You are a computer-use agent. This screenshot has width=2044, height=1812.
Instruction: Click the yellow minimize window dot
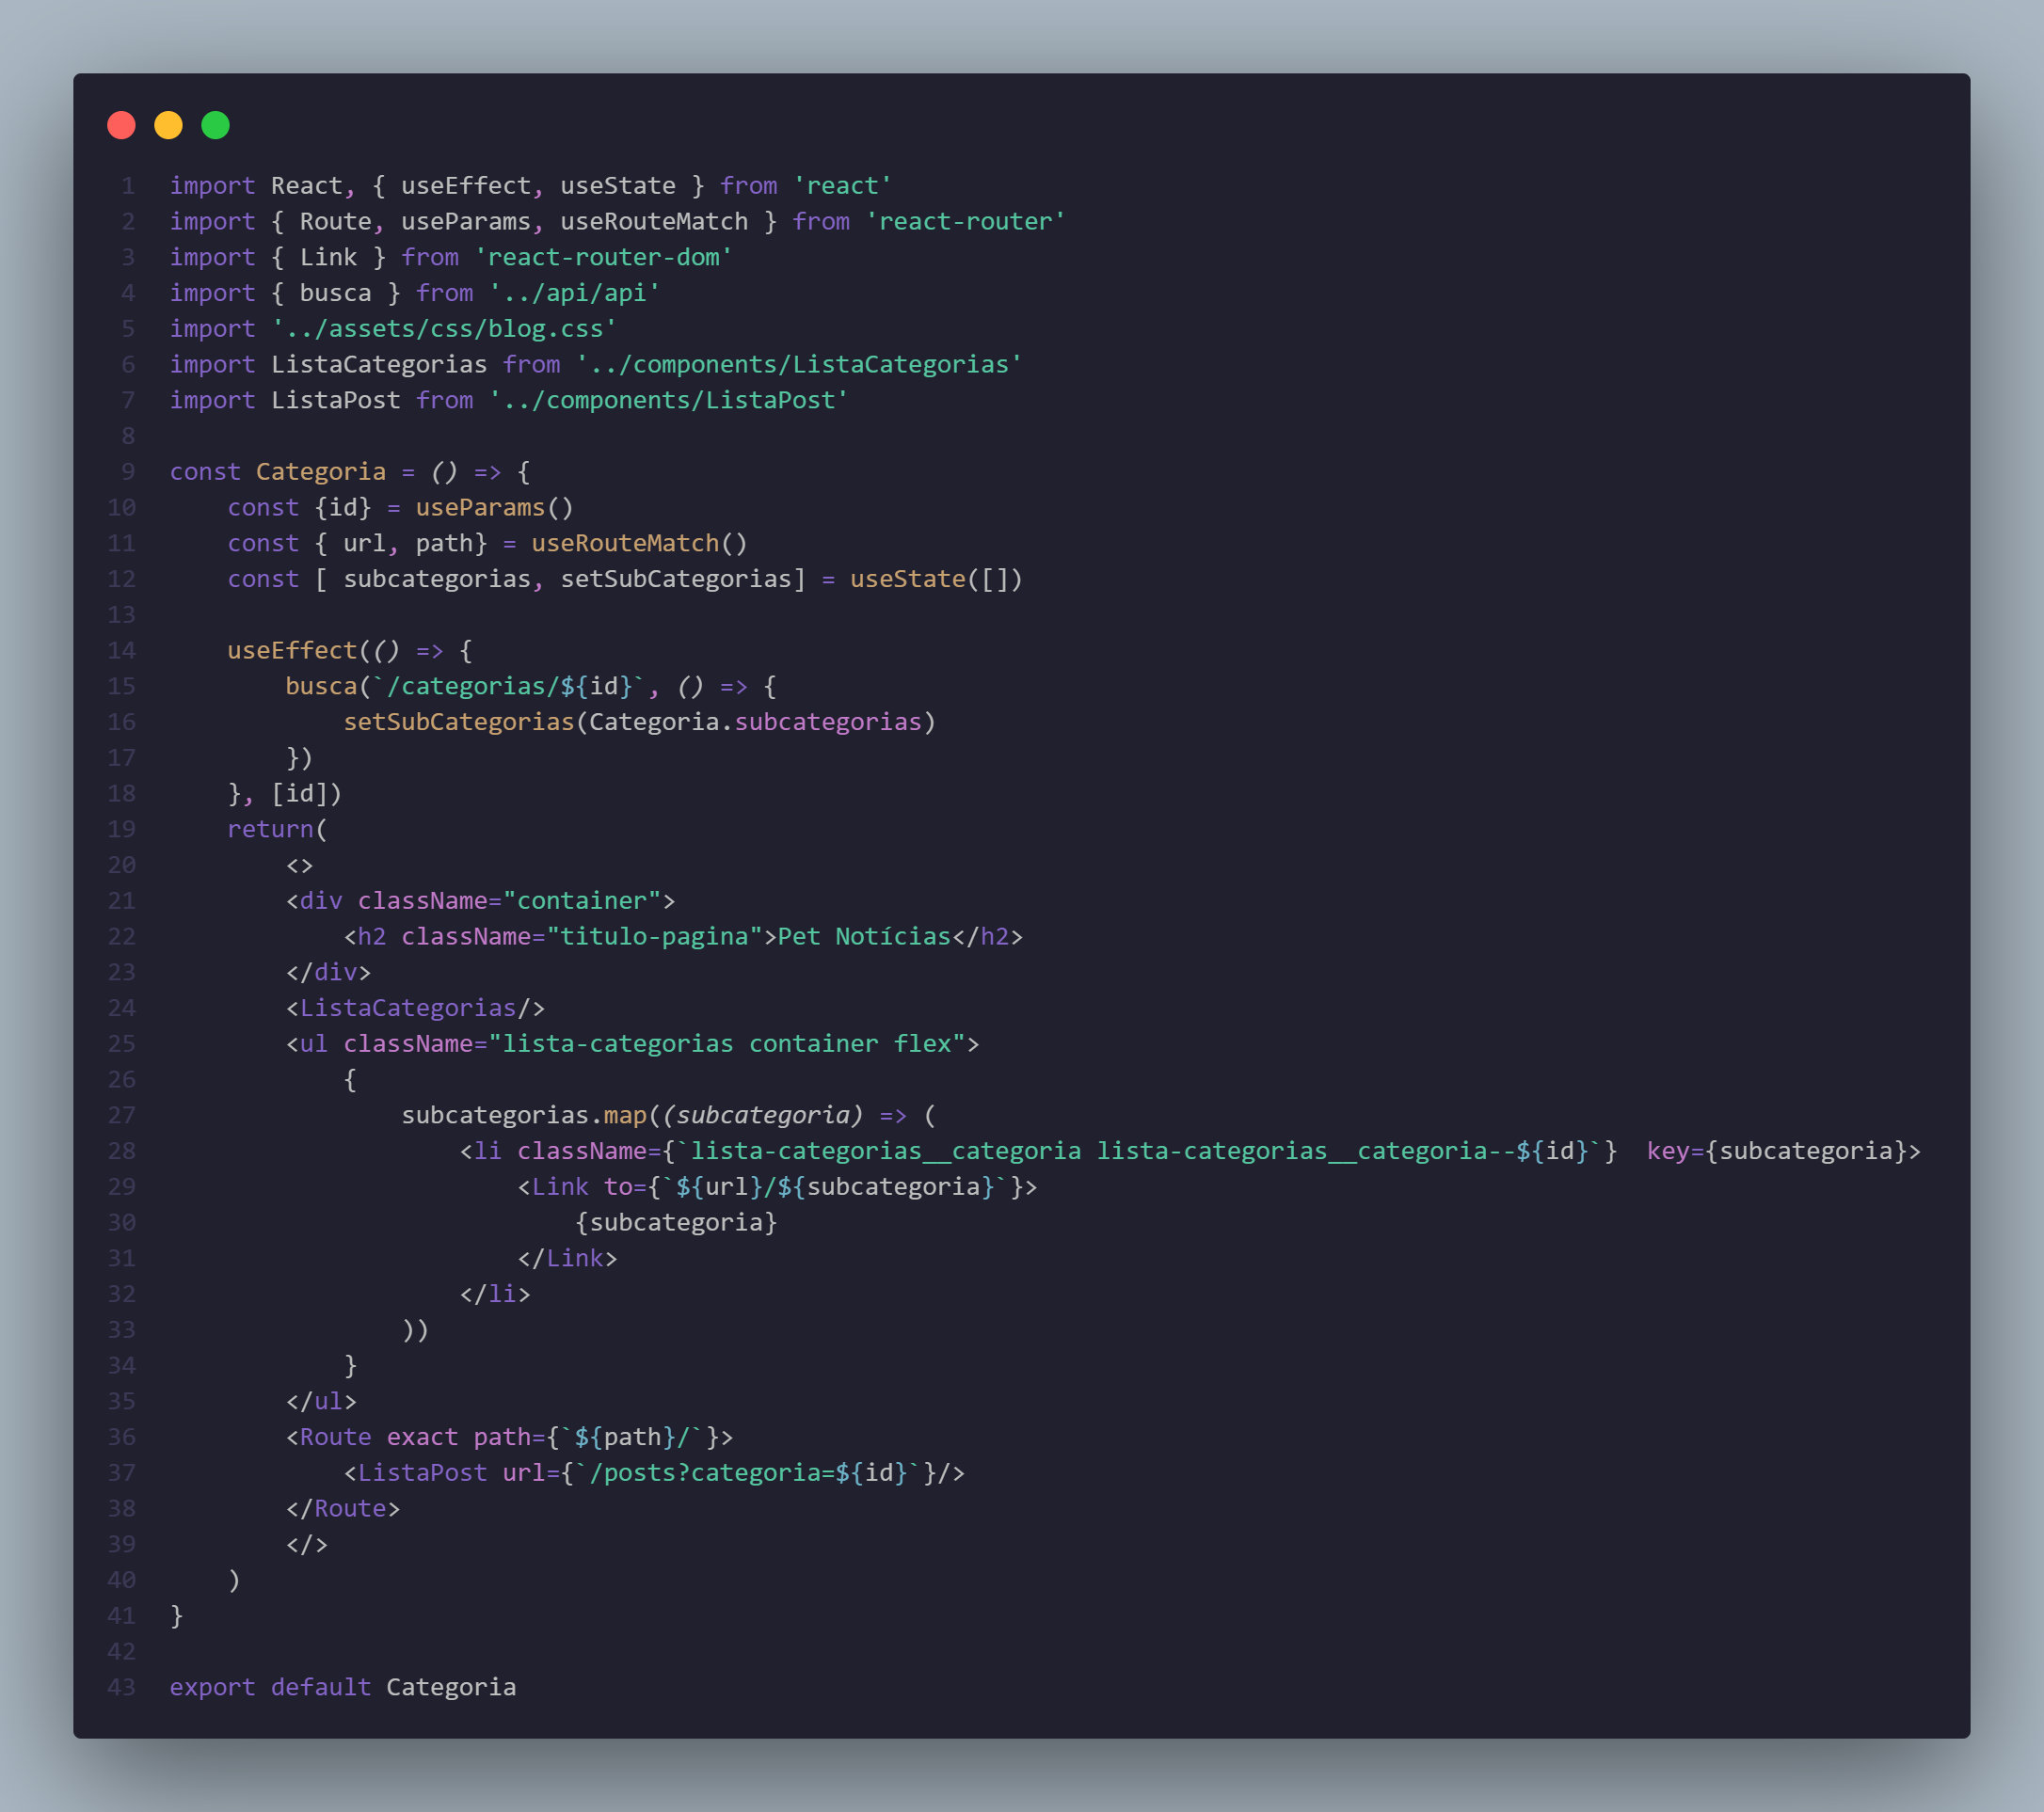click(168, 125)
